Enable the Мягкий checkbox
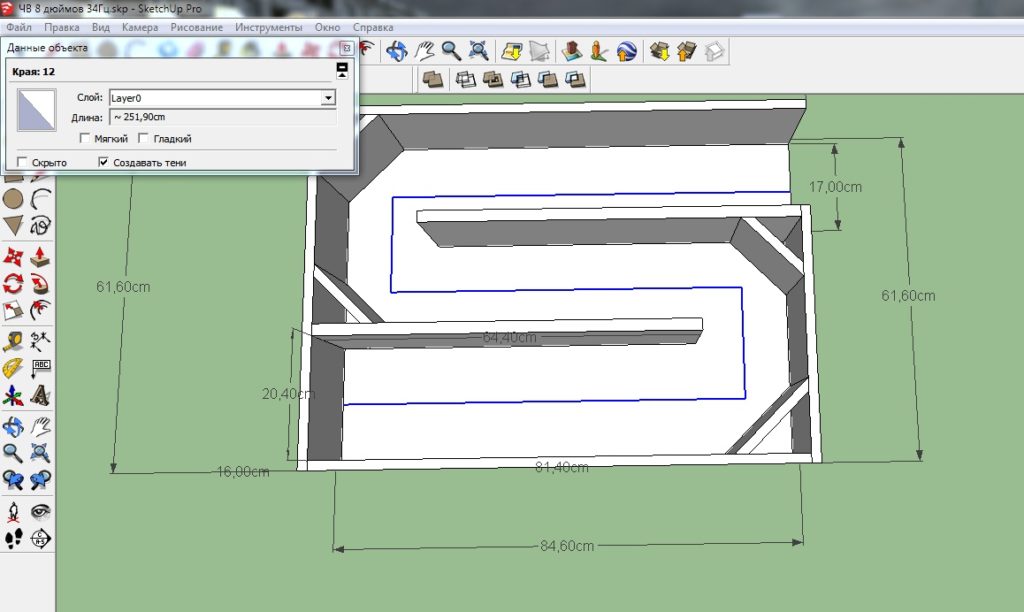 85,139
